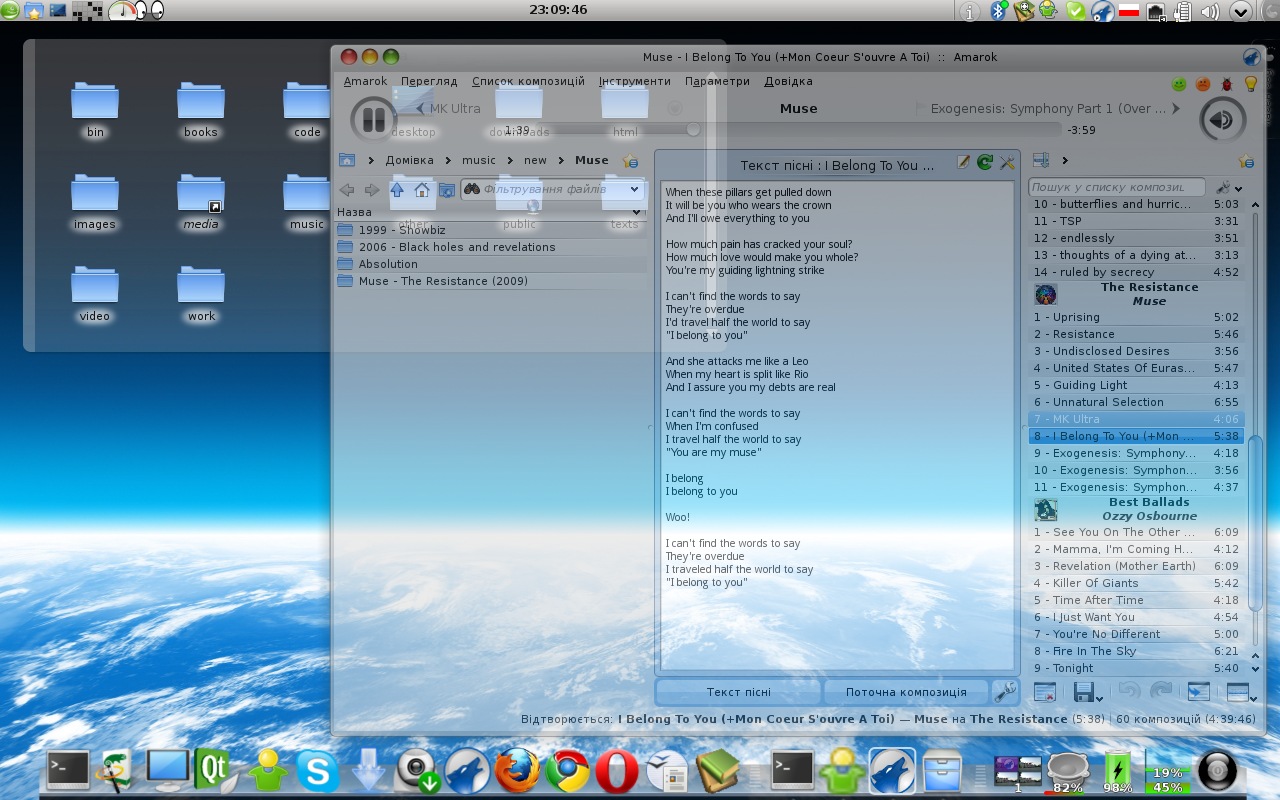Go up one folder with the blue arrow

click(x=397, y=190)
